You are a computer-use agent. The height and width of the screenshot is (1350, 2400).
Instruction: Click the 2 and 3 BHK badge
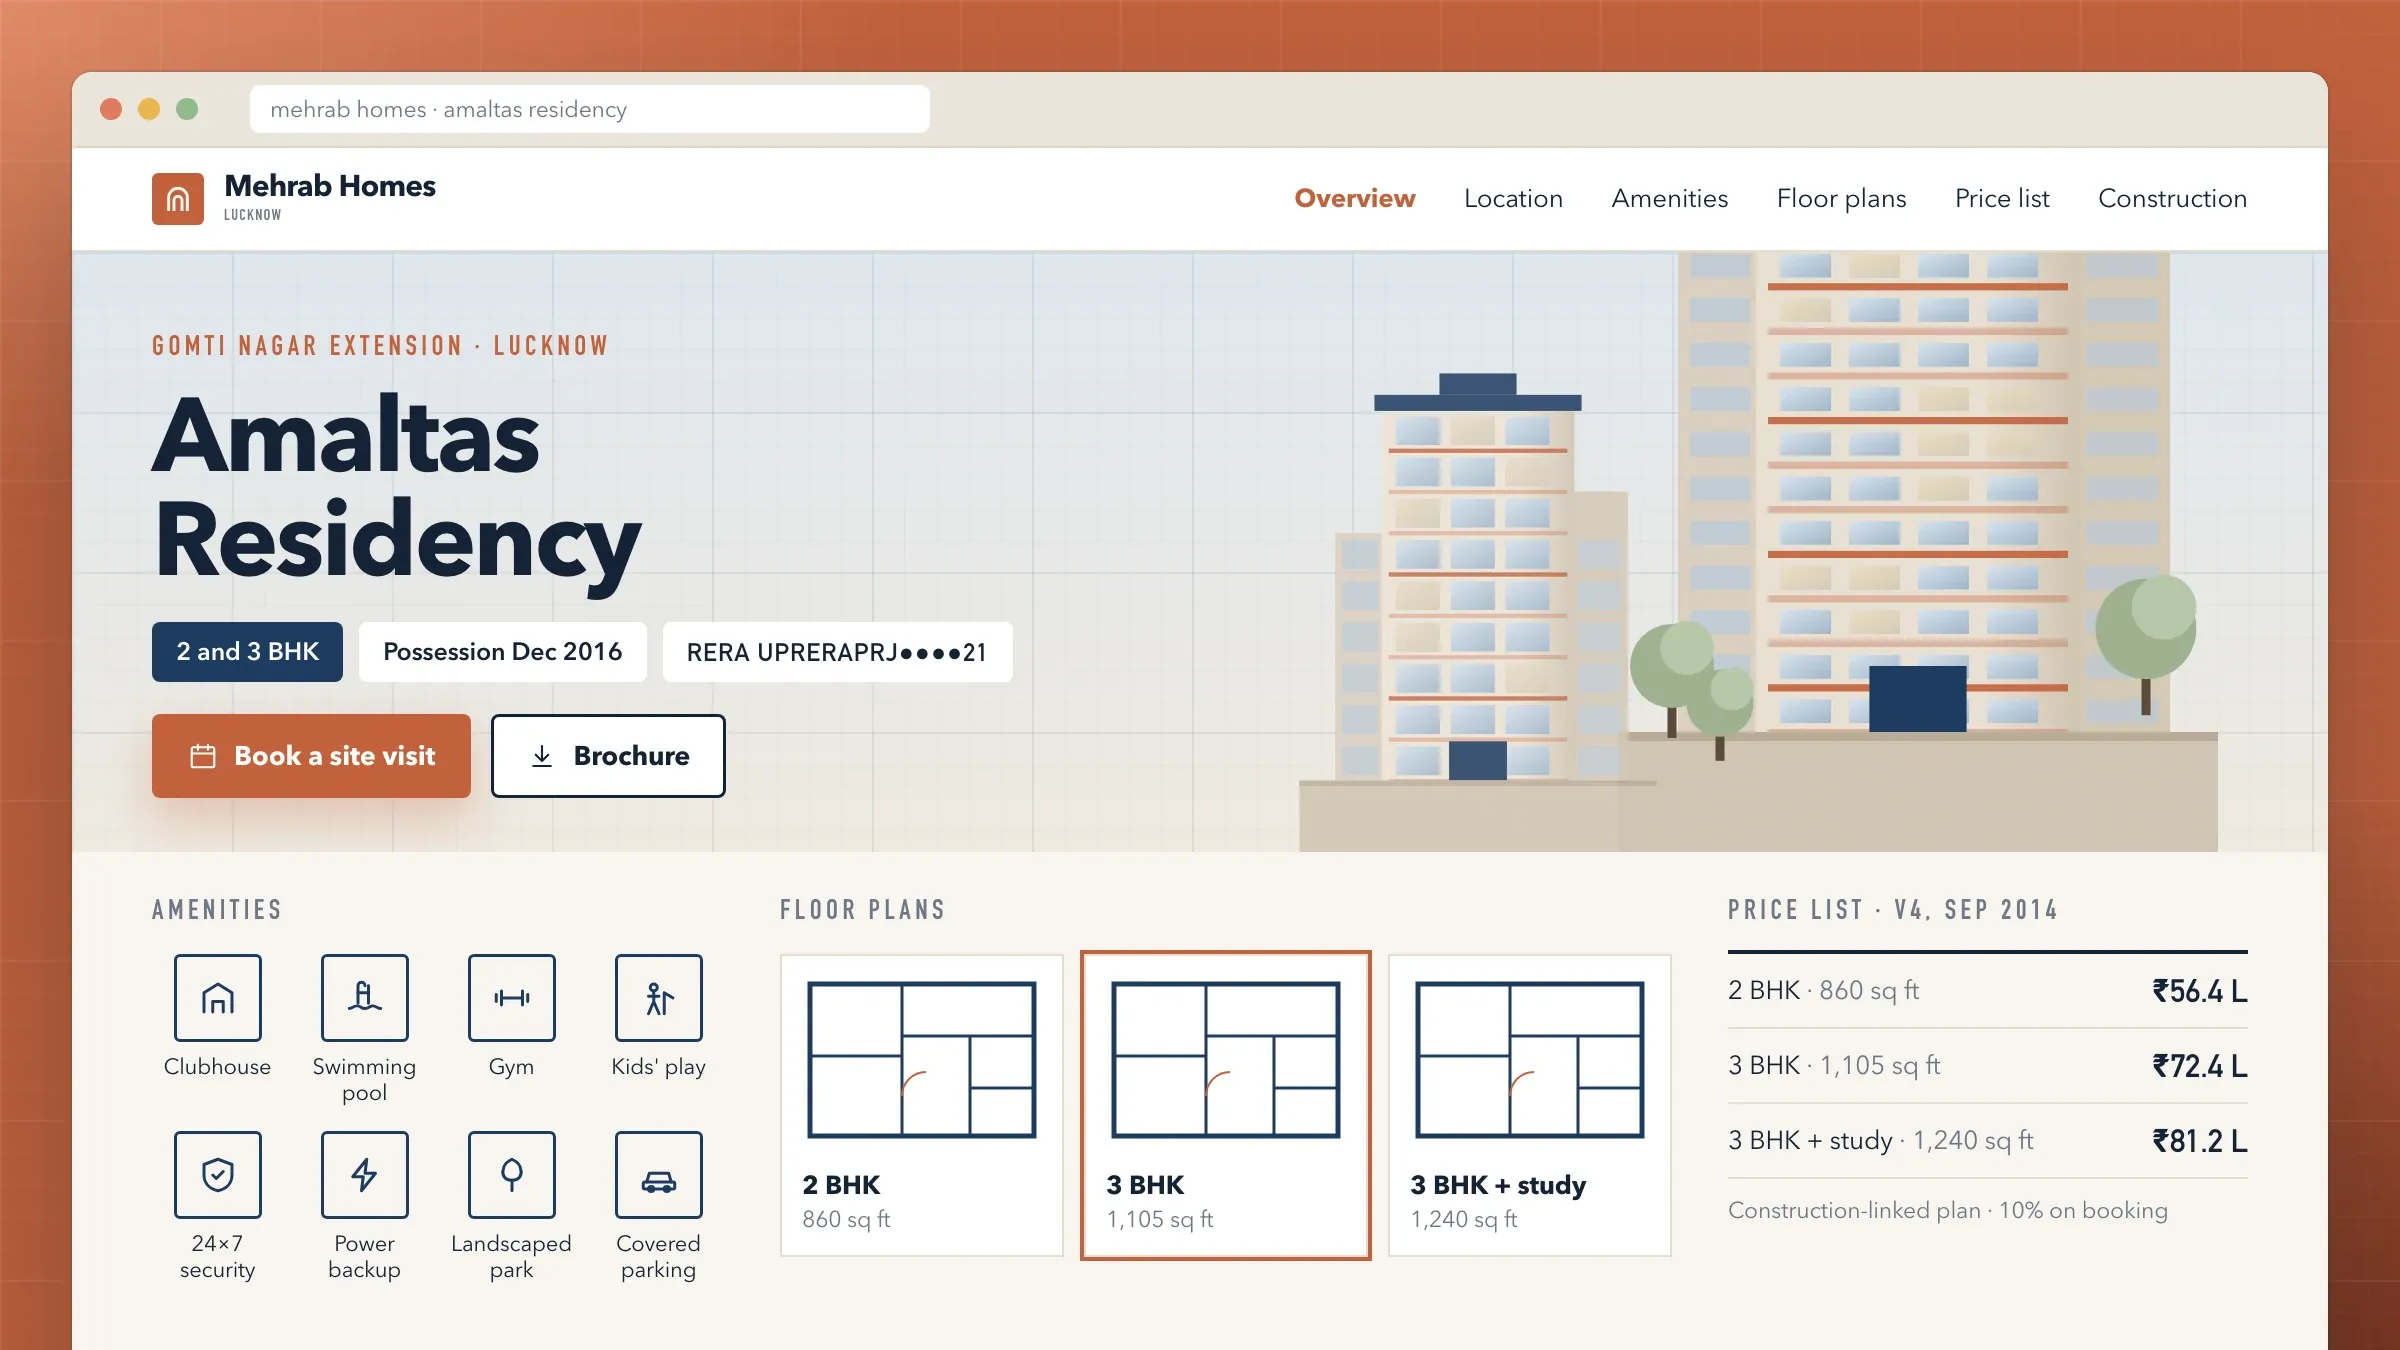(x=247, y=652)
